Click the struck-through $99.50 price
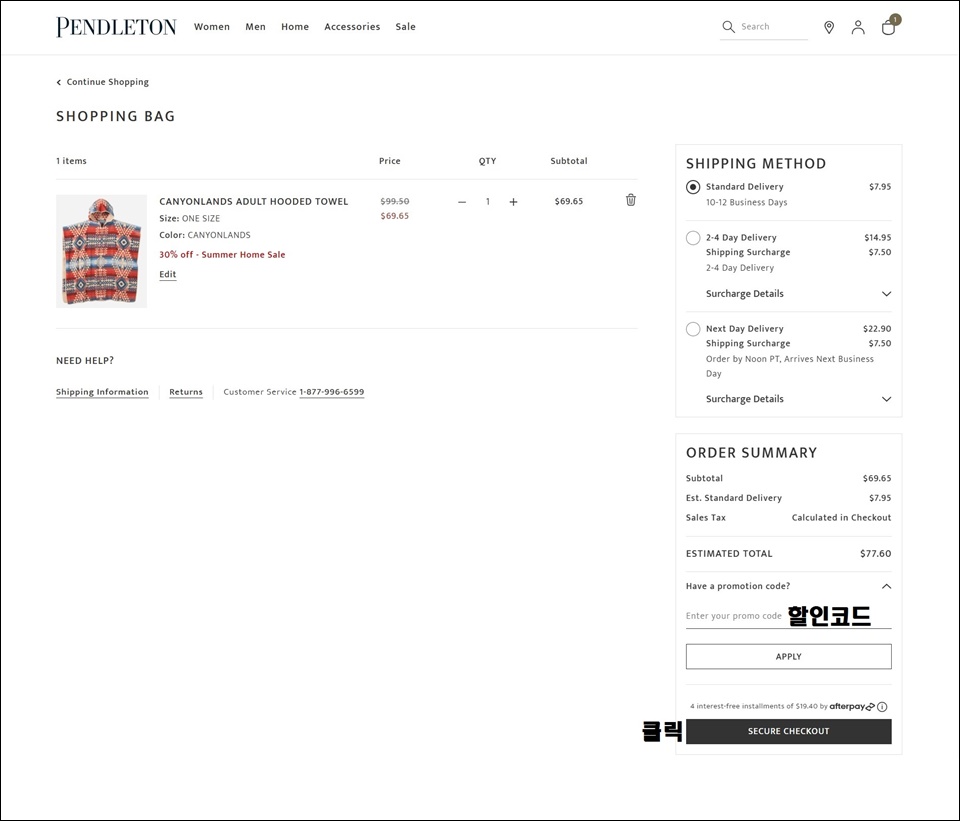960x821 pixels. pyautogui.click(x=395, y=201)
